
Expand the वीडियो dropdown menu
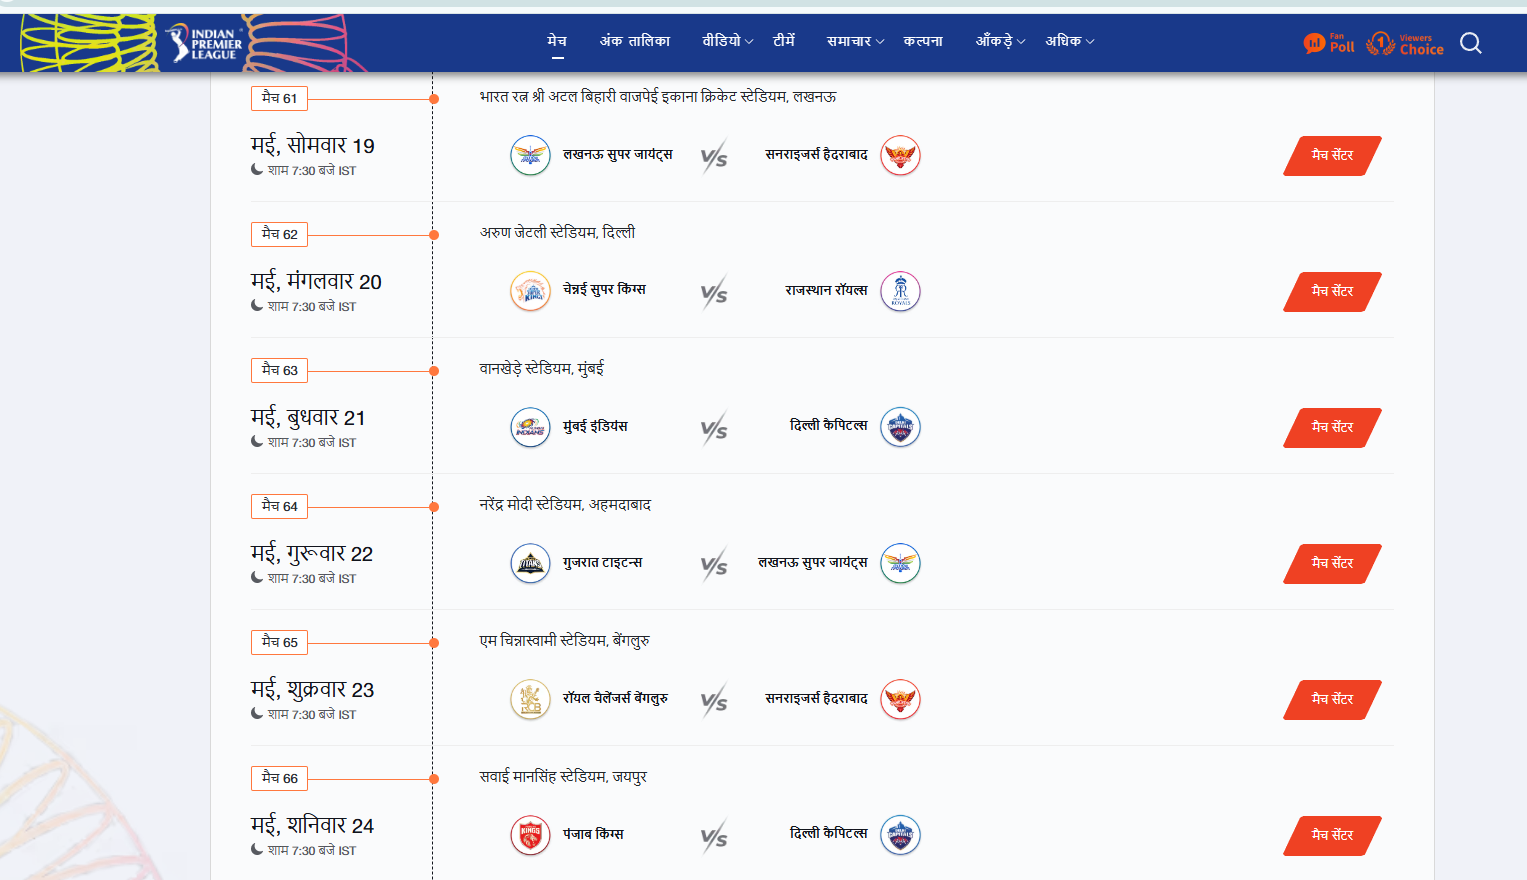pyautogui.click(x=727, y=41)
